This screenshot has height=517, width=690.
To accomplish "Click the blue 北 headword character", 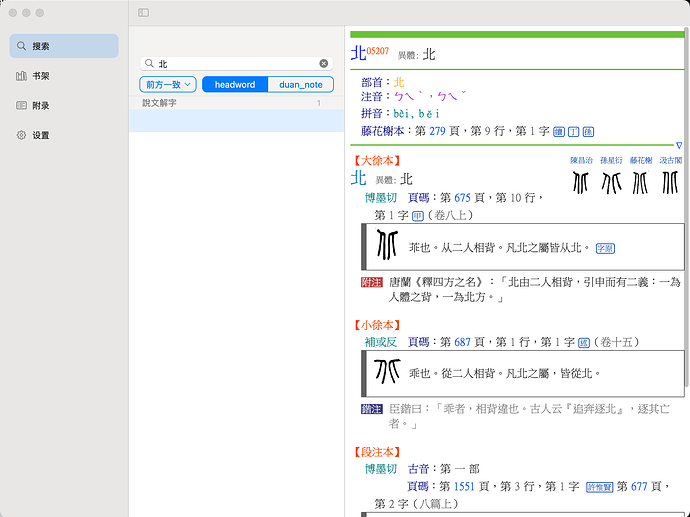I will (x=358, y=53).
